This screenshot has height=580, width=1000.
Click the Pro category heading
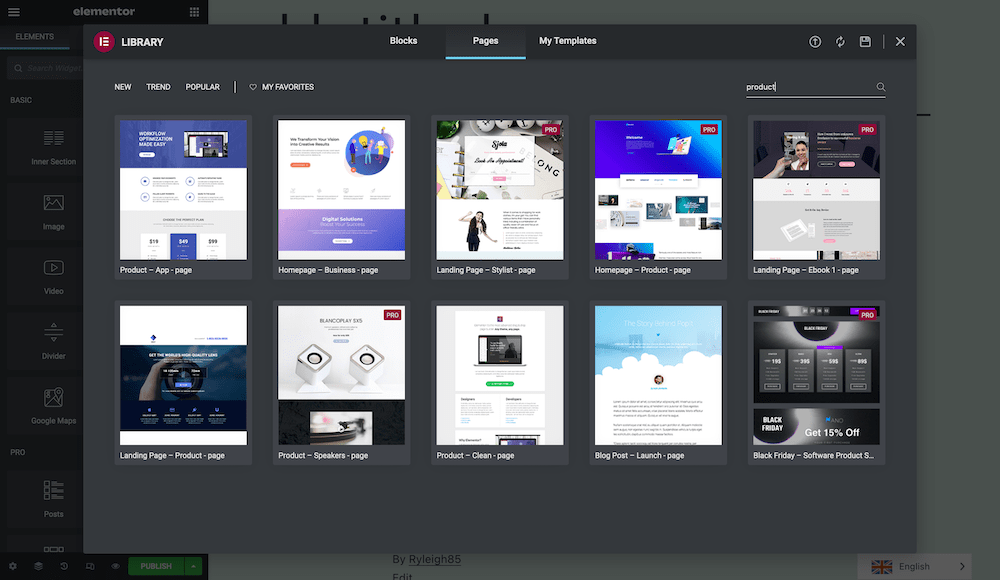18,452
